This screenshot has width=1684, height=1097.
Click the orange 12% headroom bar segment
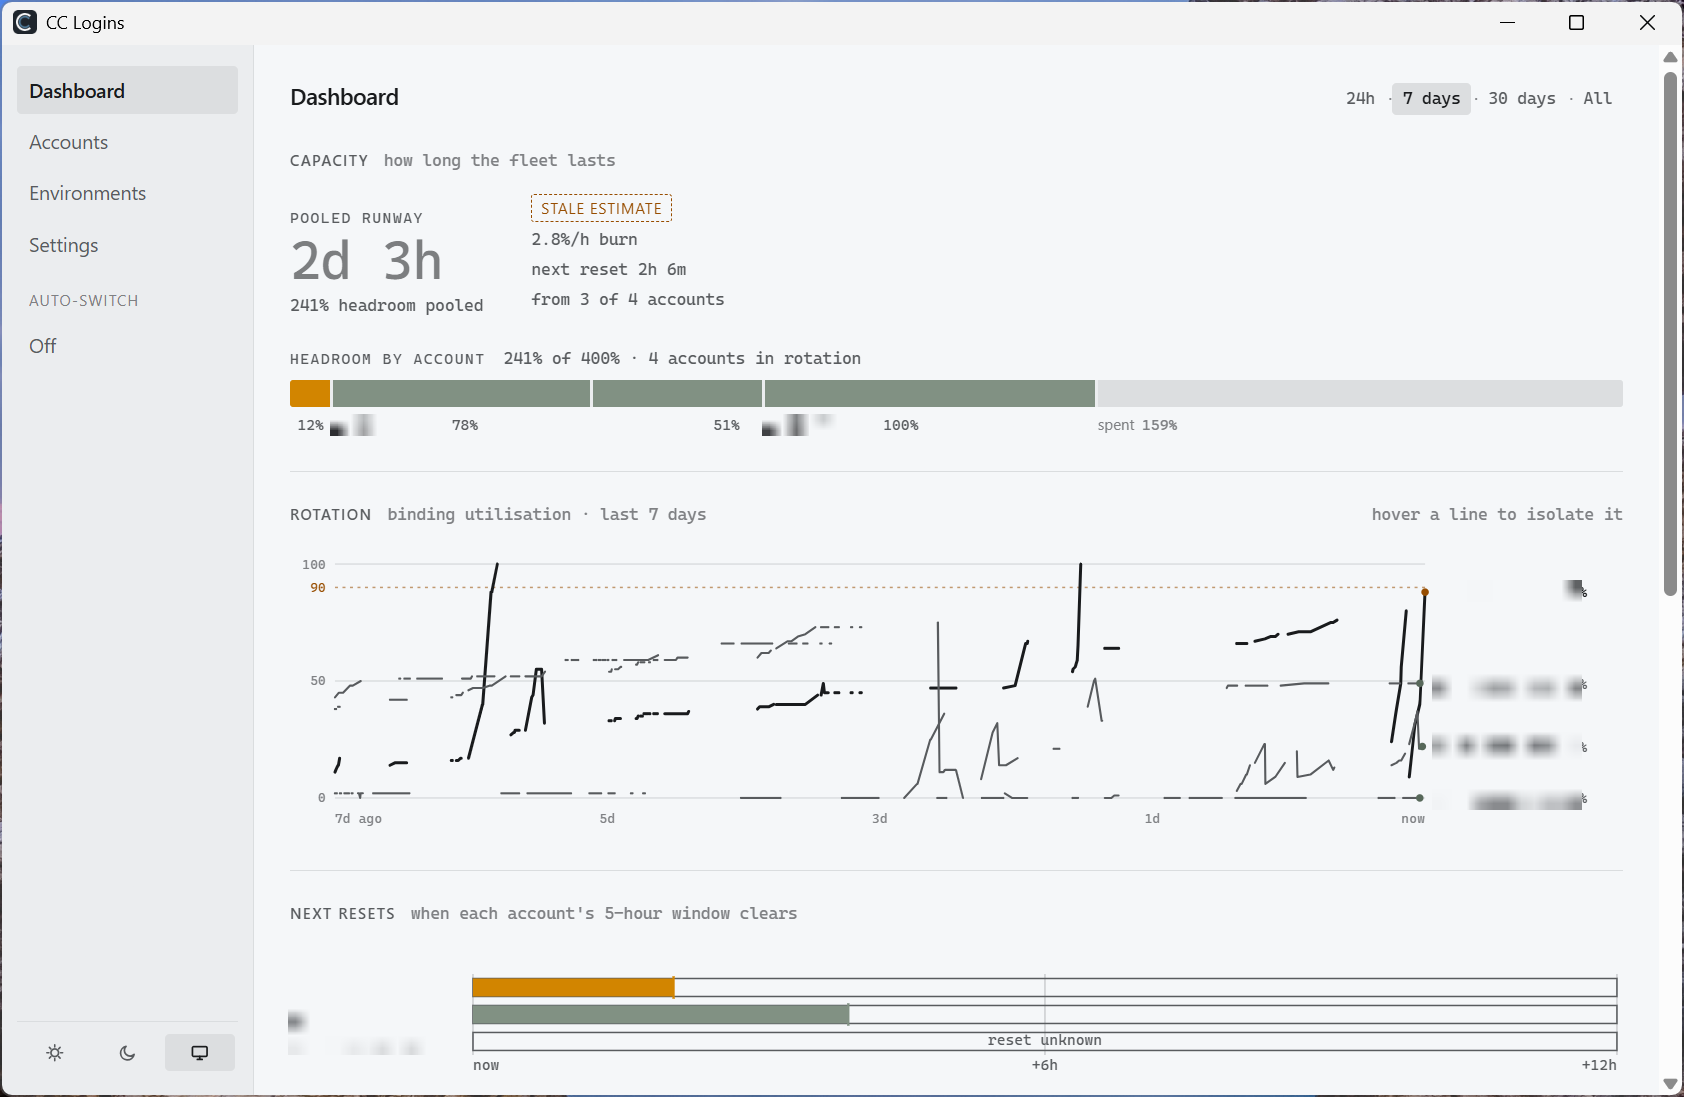point(310,394)
